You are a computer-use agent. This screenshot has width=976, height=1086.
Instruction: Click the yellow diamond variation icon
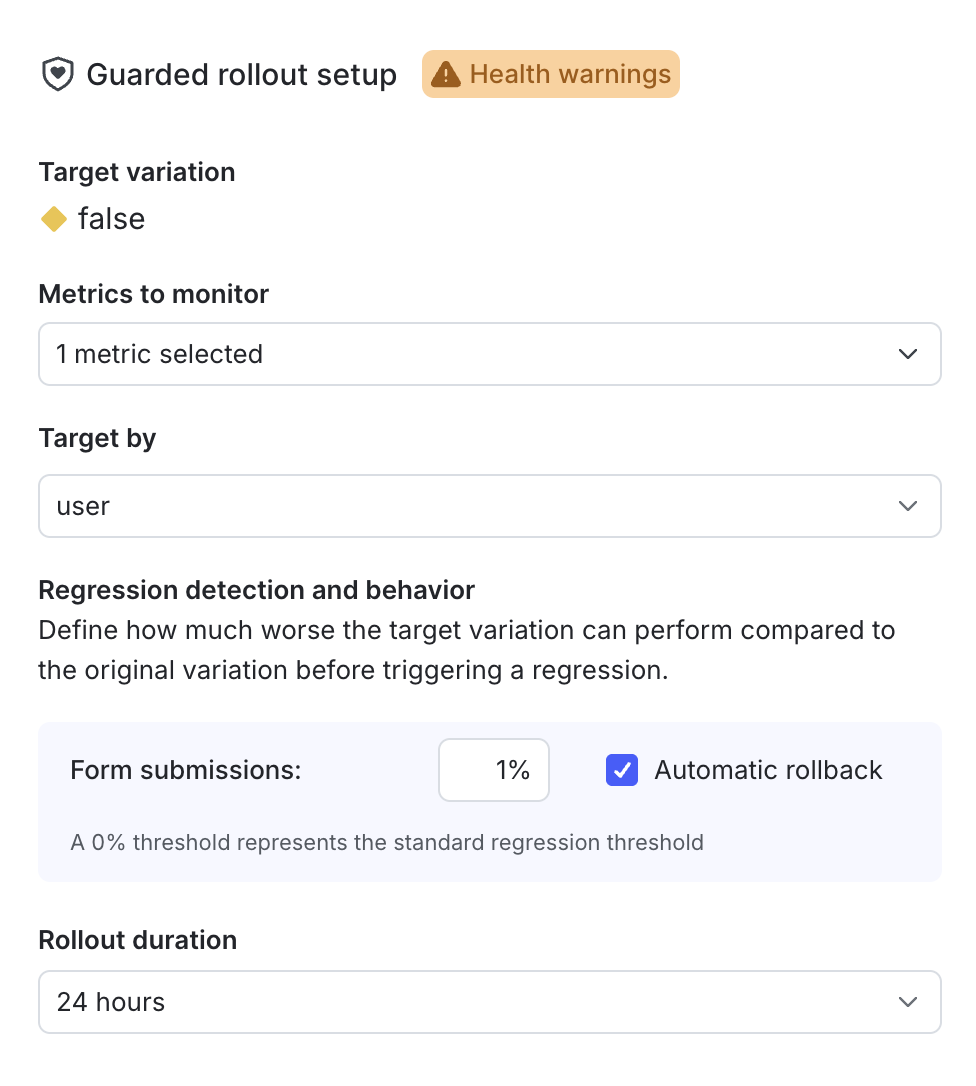coord(54,219)
